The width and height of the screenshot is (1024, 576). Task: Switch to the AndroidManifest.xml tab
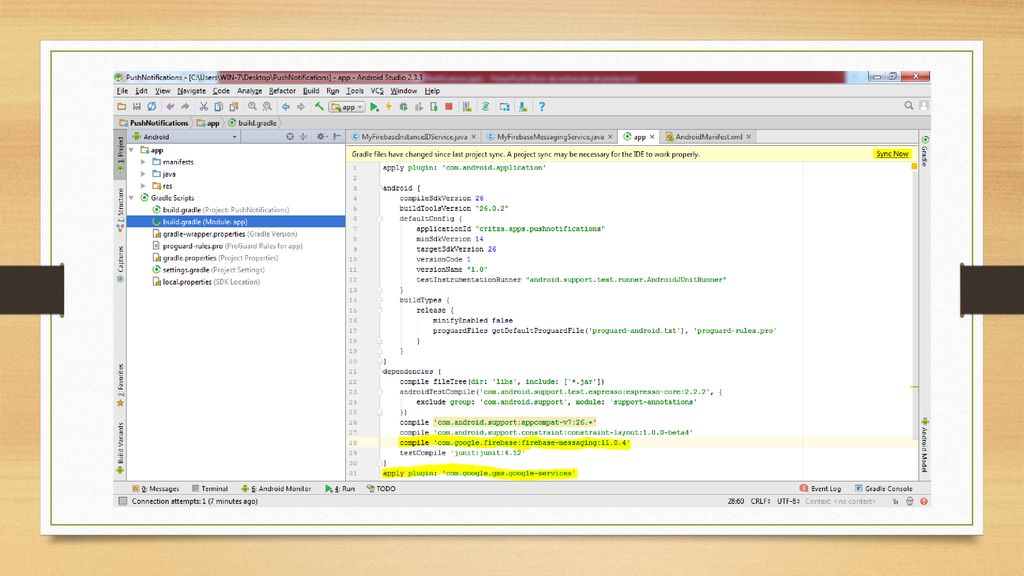click(x=708, y=136)
